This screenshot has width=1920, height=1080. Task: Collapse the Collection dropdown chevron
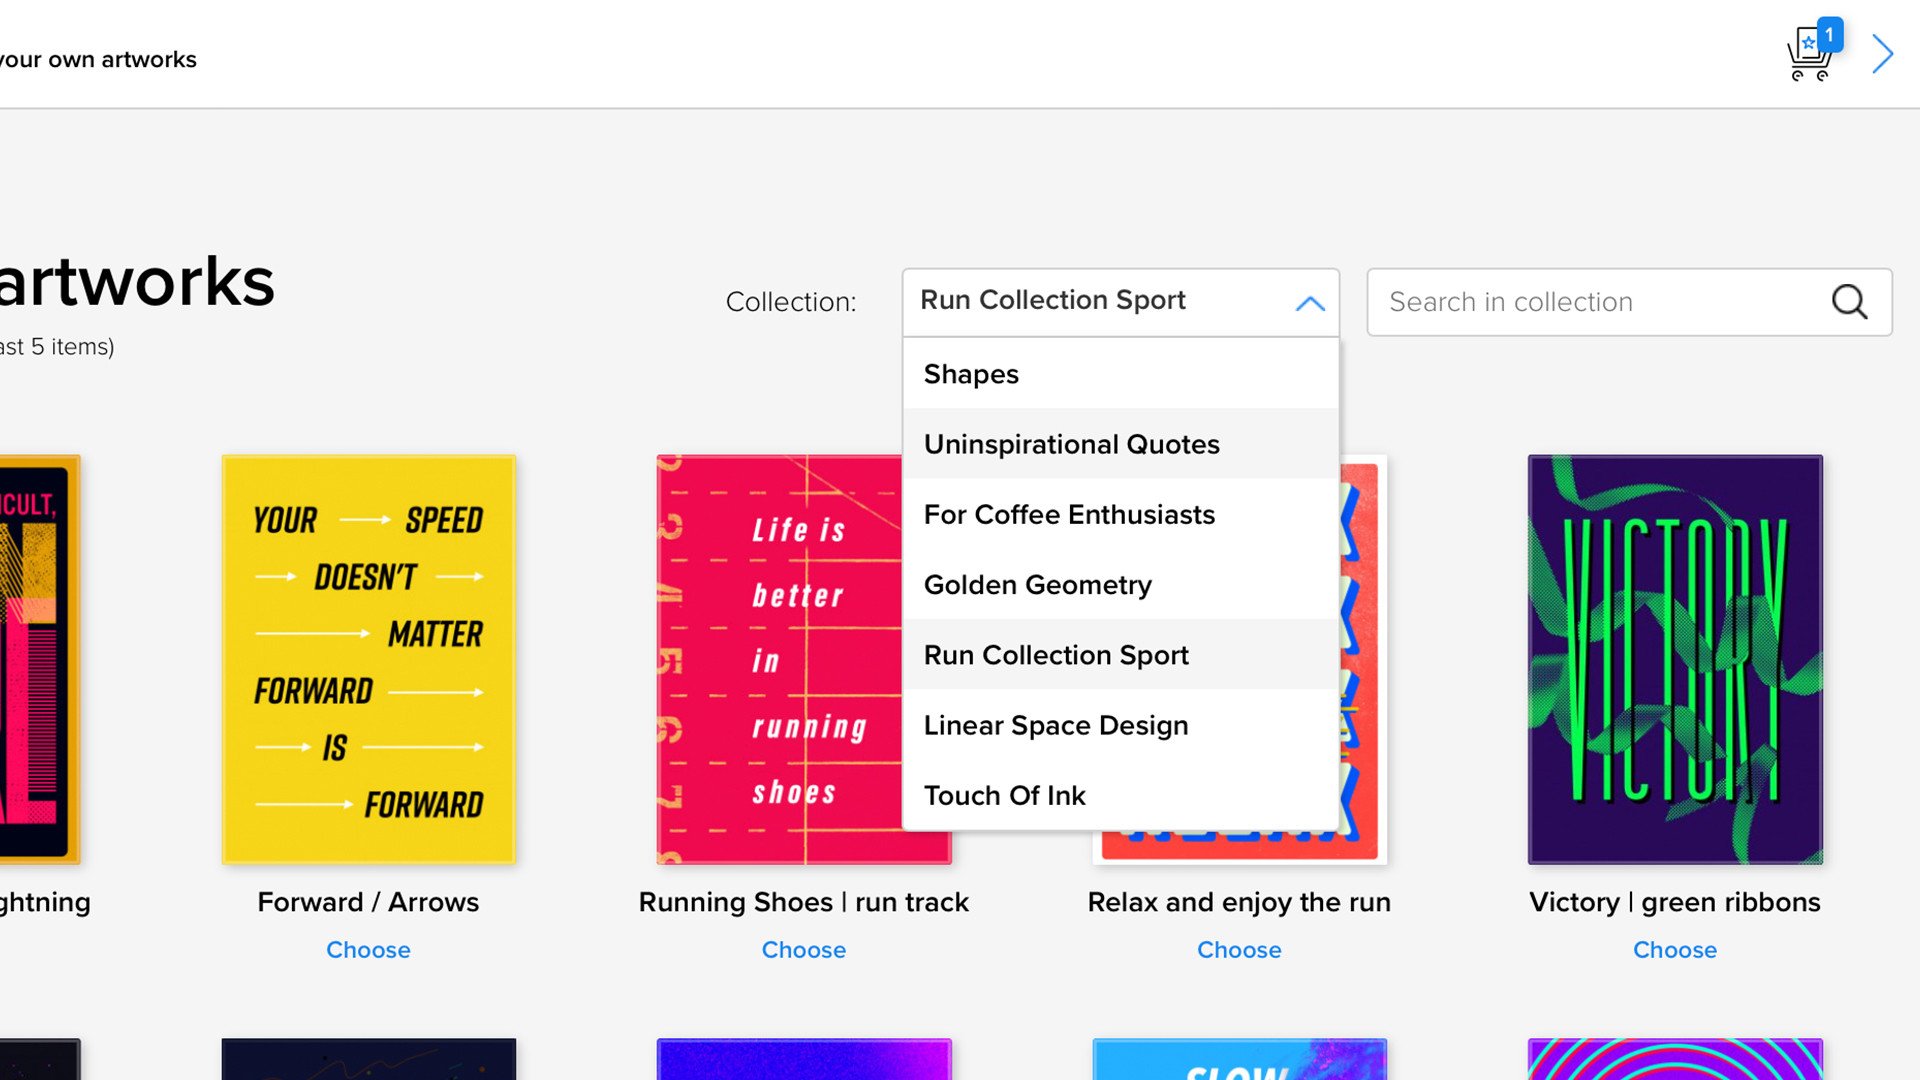pyautogui.click(x=1309, y=302)
